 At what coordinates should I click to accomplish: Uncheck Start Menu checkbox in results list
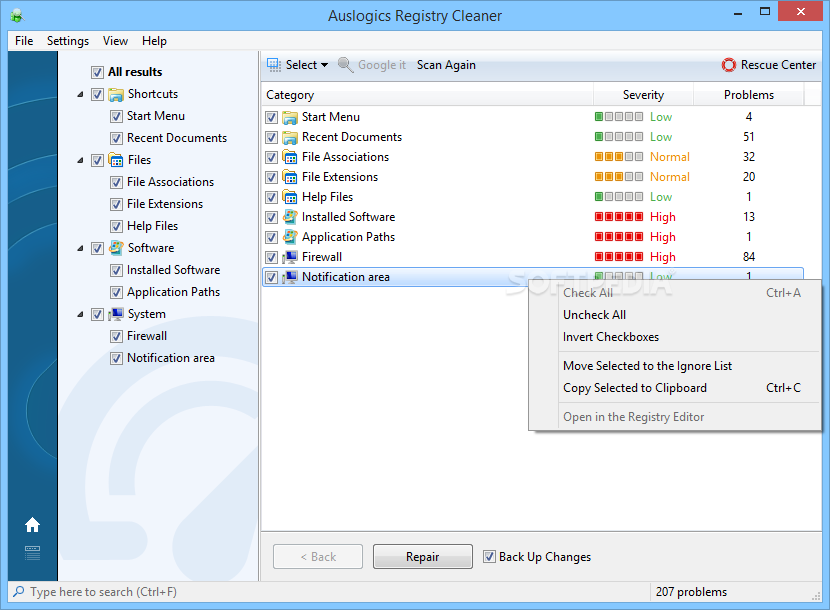point(272,117)
